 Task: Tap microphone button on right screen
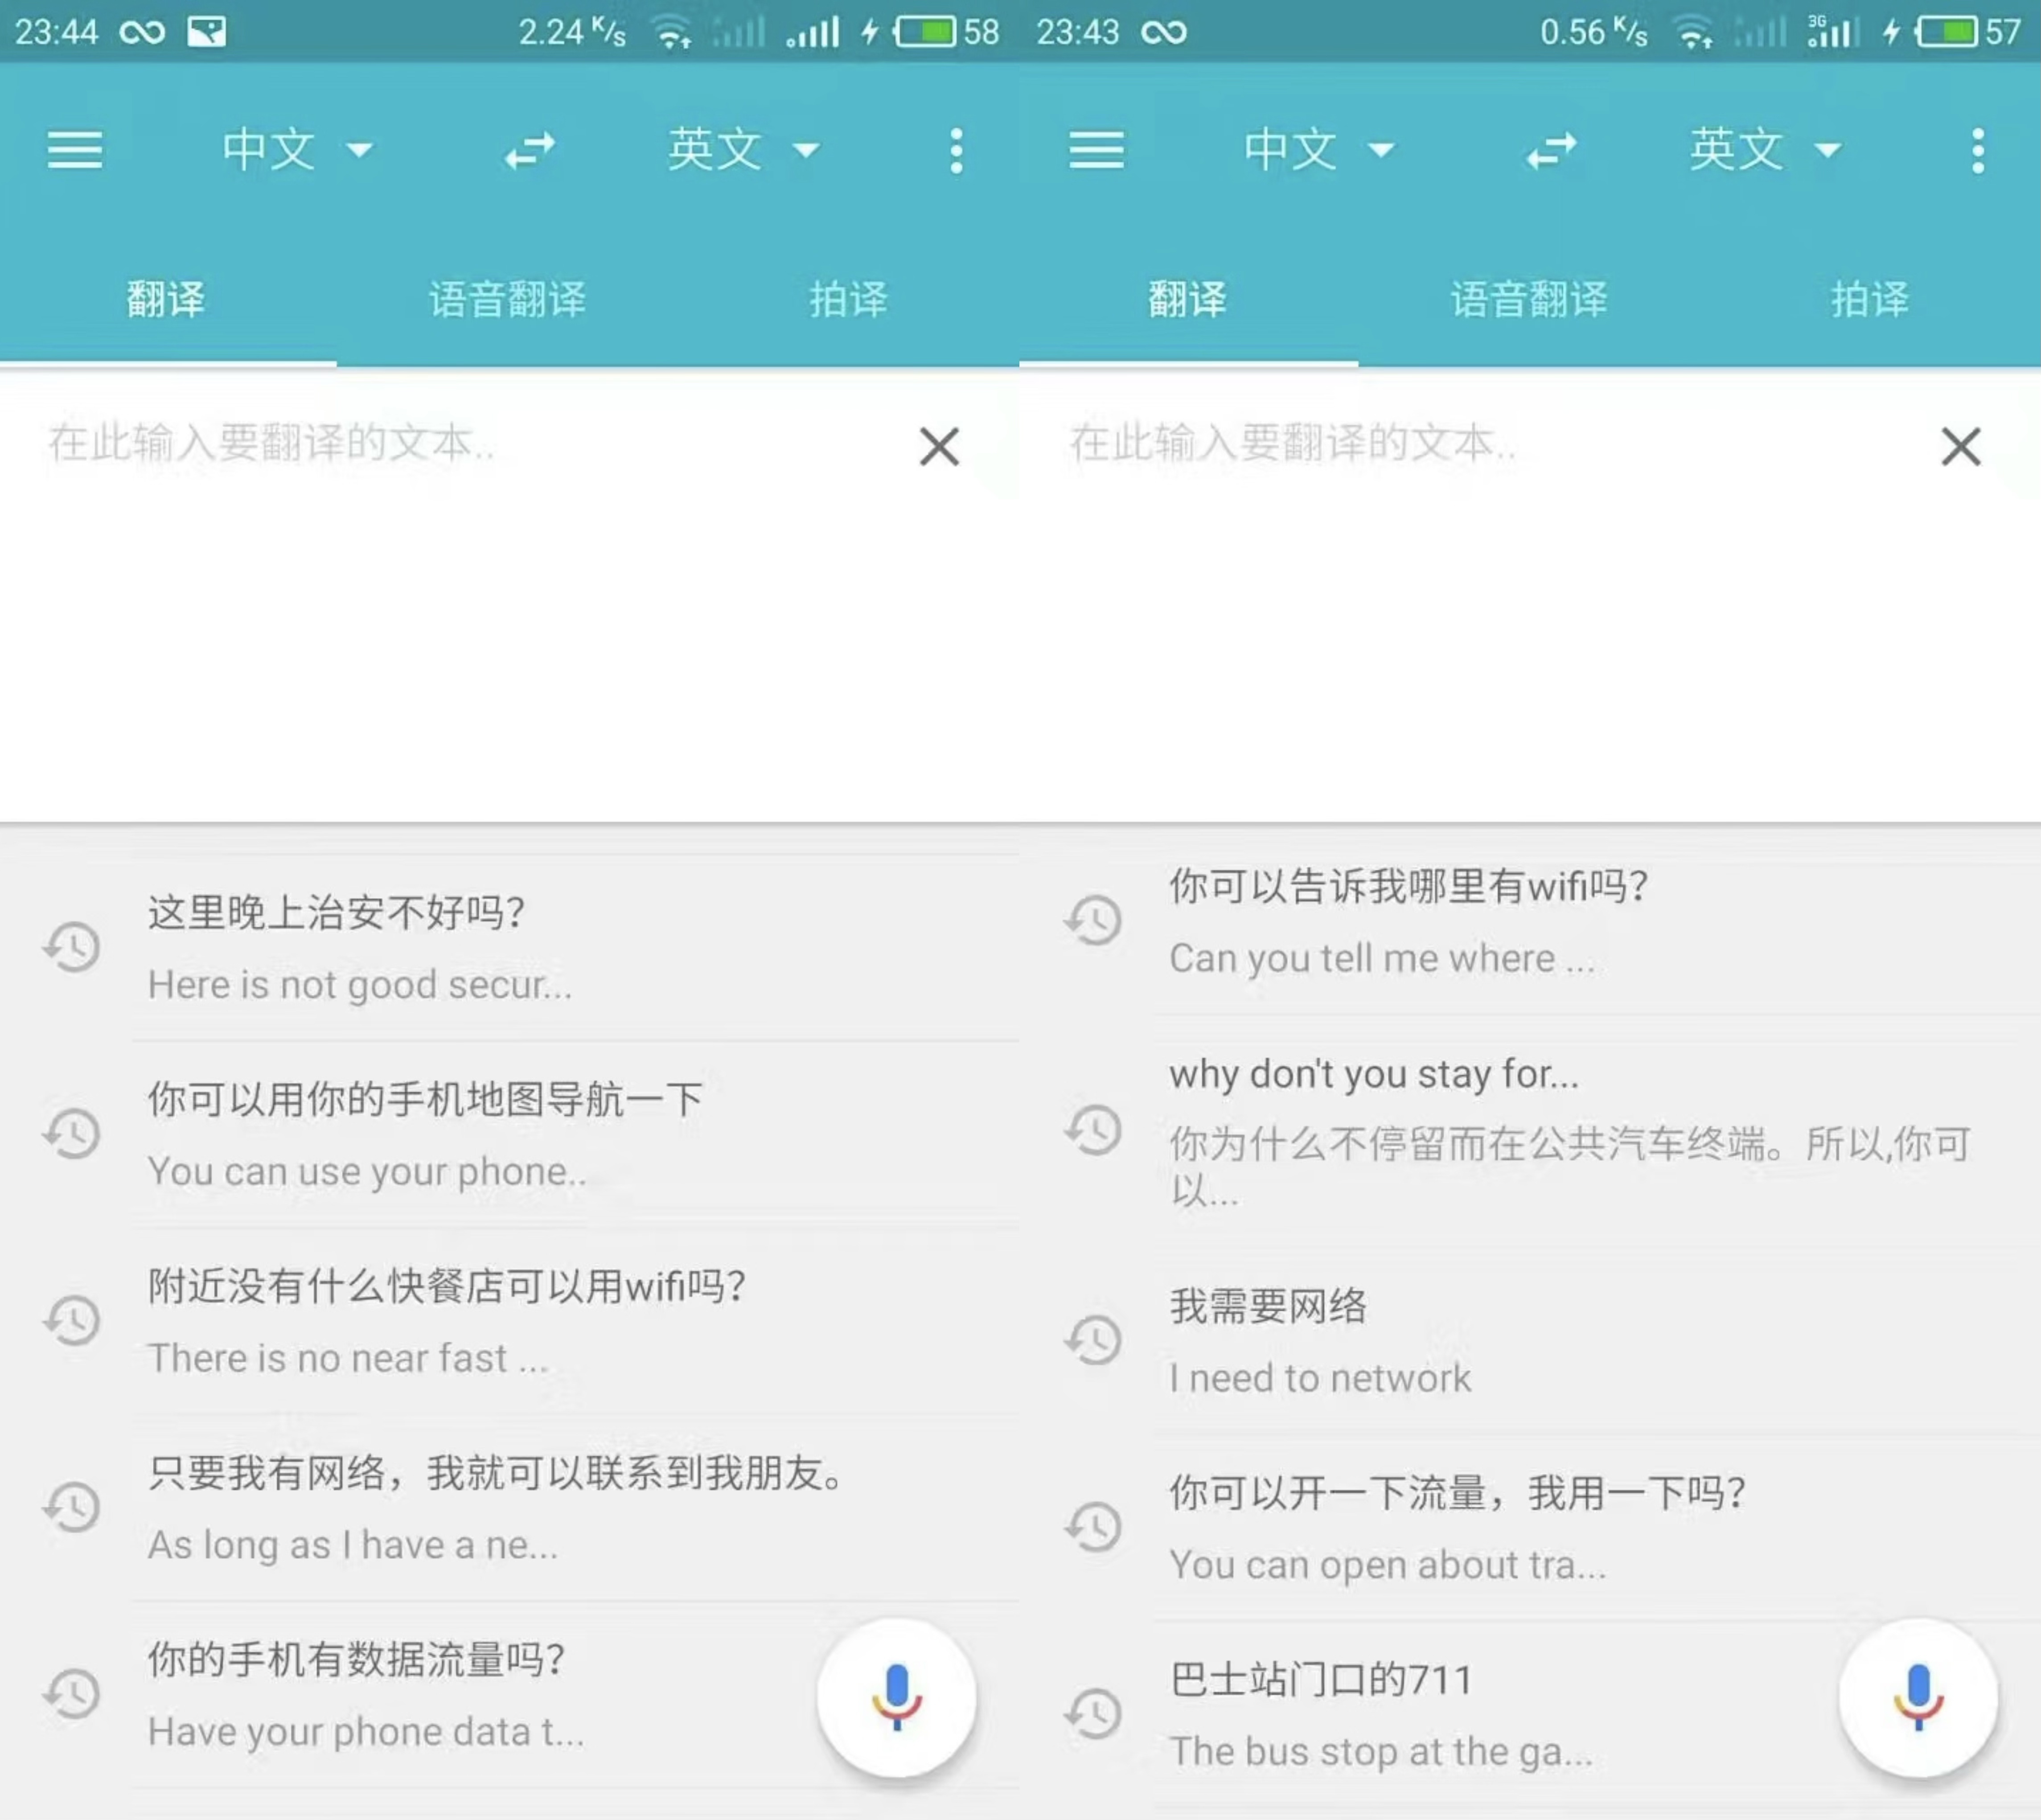pyautogui.click(x=1917, y=1697)
